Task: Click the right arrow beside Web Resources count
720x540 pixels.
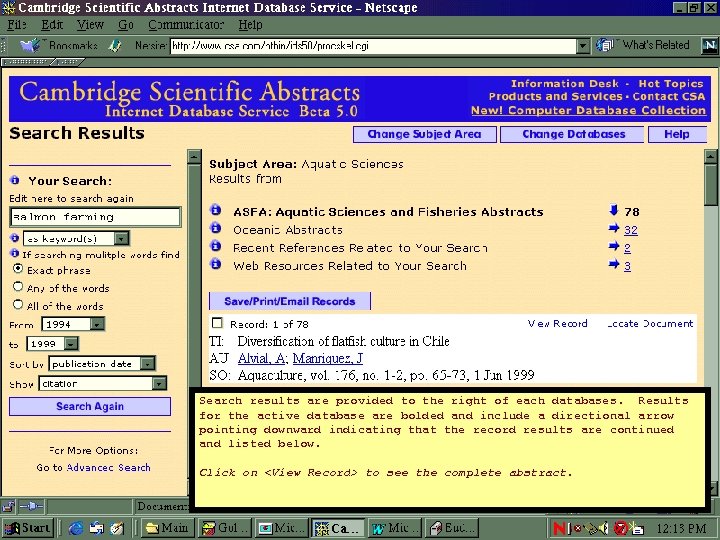Action: click(x=614, y=264)
